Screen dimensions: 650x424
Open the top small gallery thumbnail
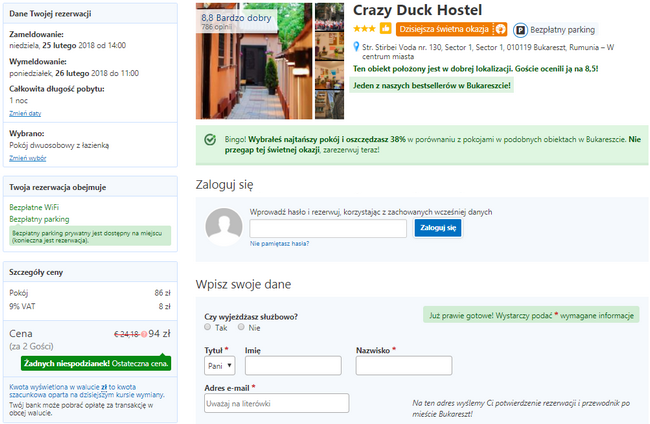point(330,17)
